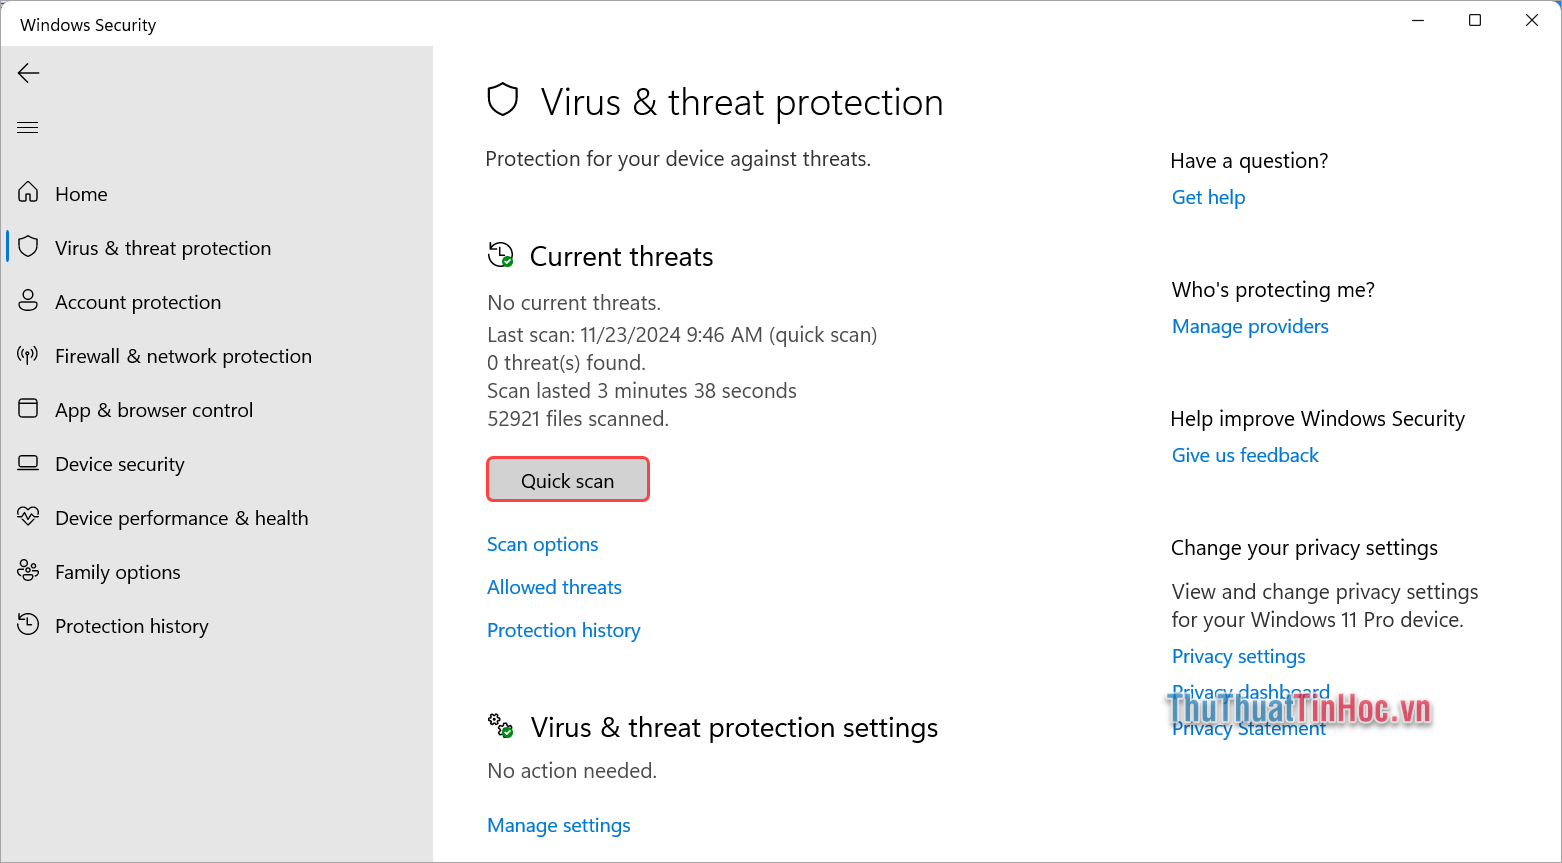Click the Device security laptop icon
The width and height of the screenshot is (1562, 863).
pos(28,462)
